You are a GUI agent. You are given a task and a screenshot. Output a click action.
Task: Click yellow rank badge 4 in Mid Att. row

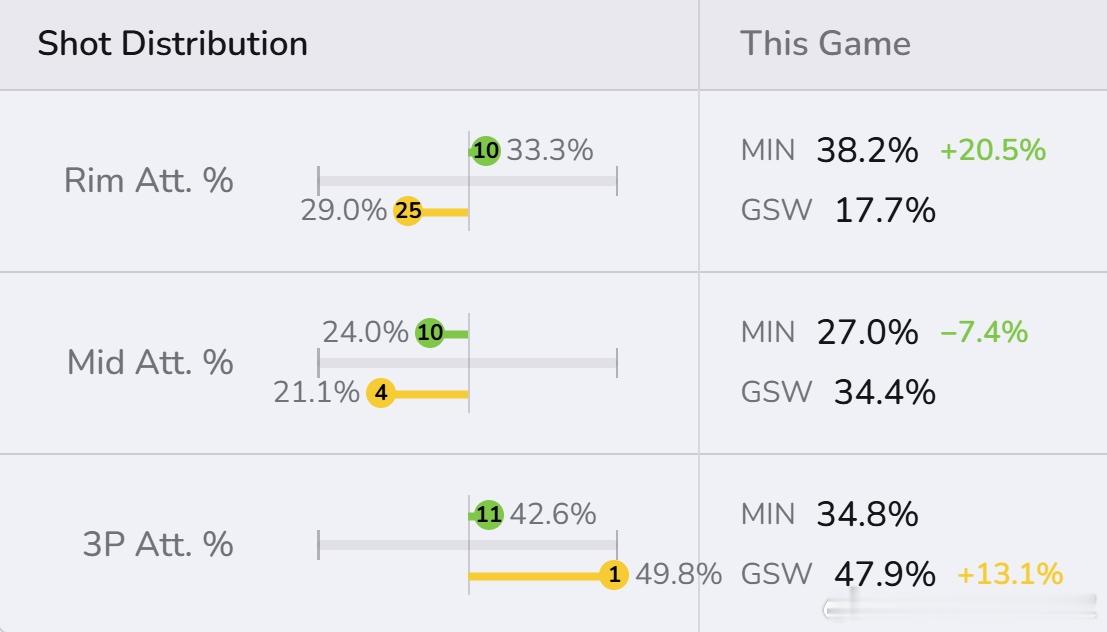tap(381, 393)
